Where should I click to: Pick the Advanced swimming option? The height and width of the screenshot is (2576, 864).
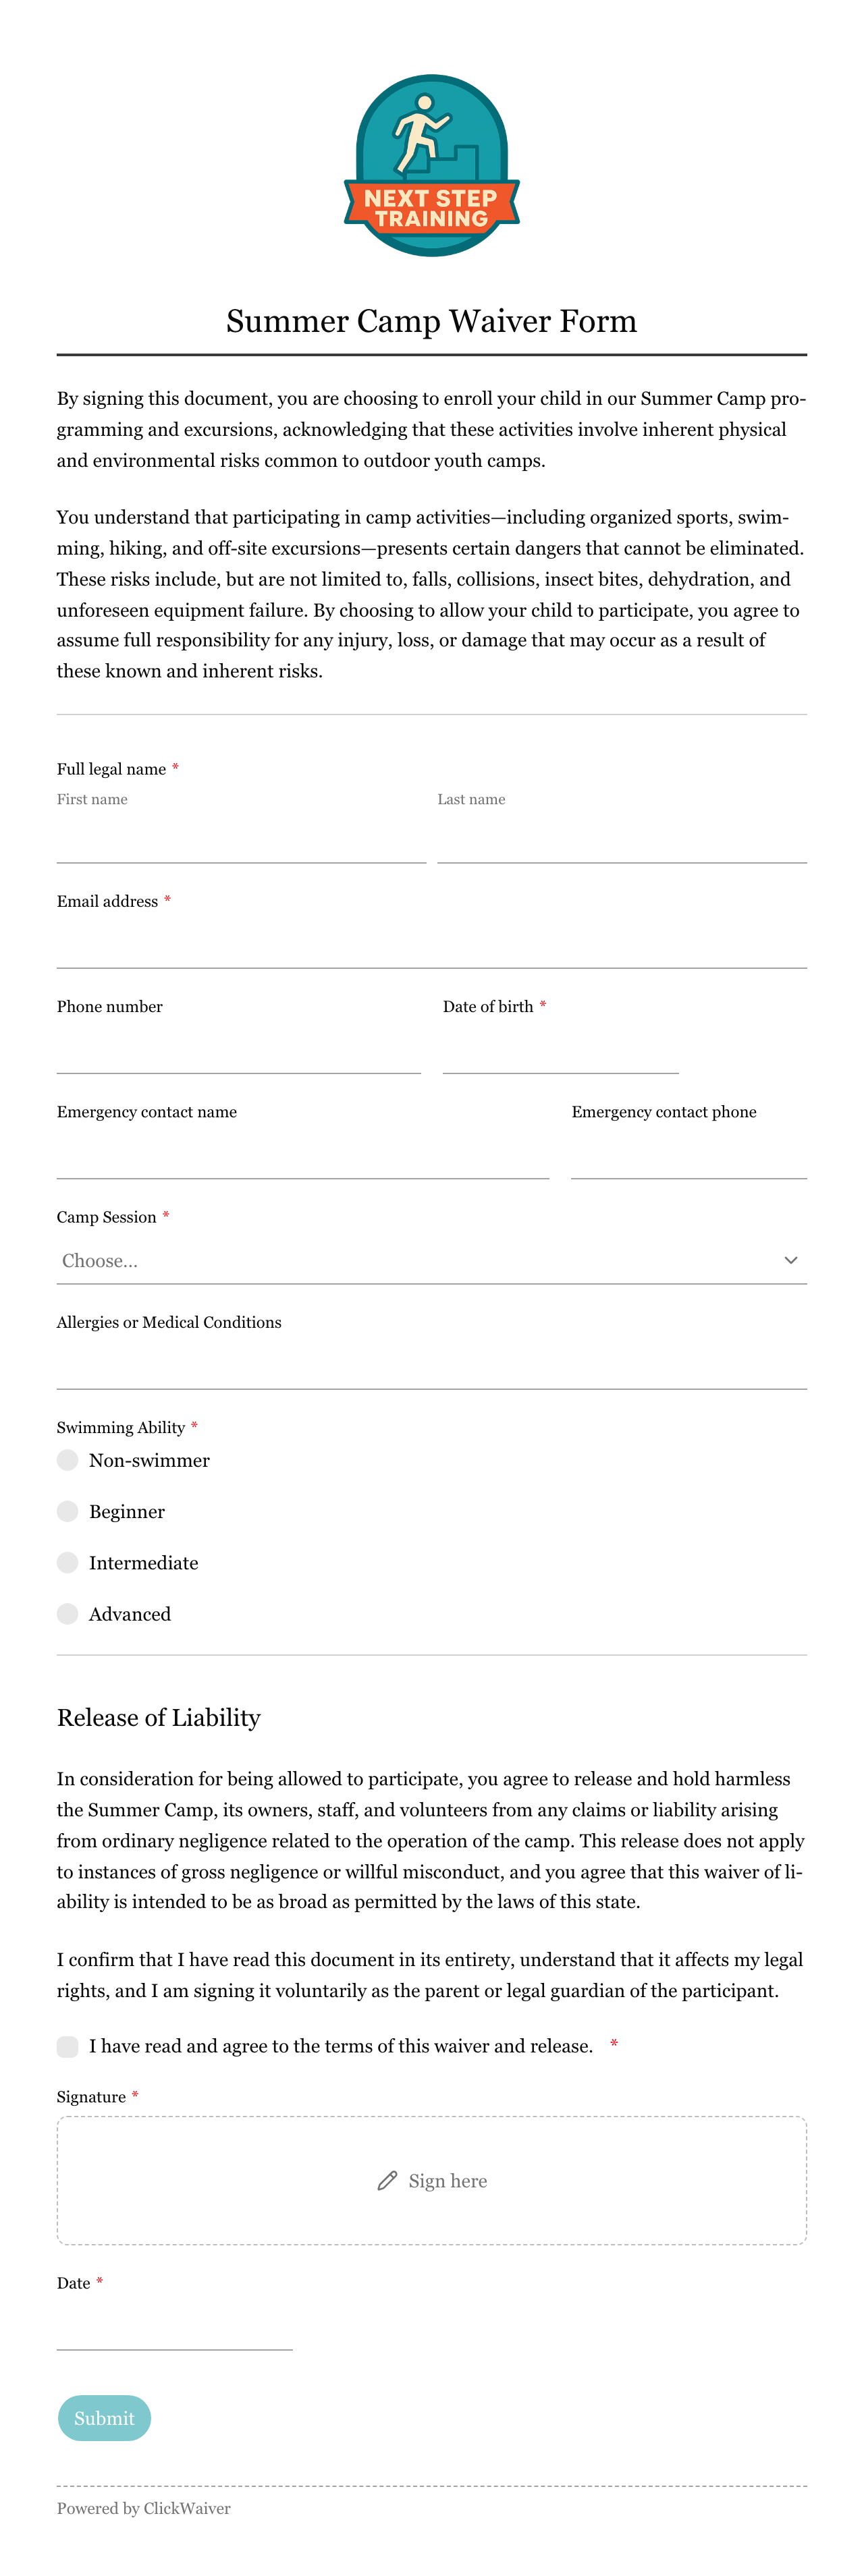pyautogui.click(x=67, y=1614)
